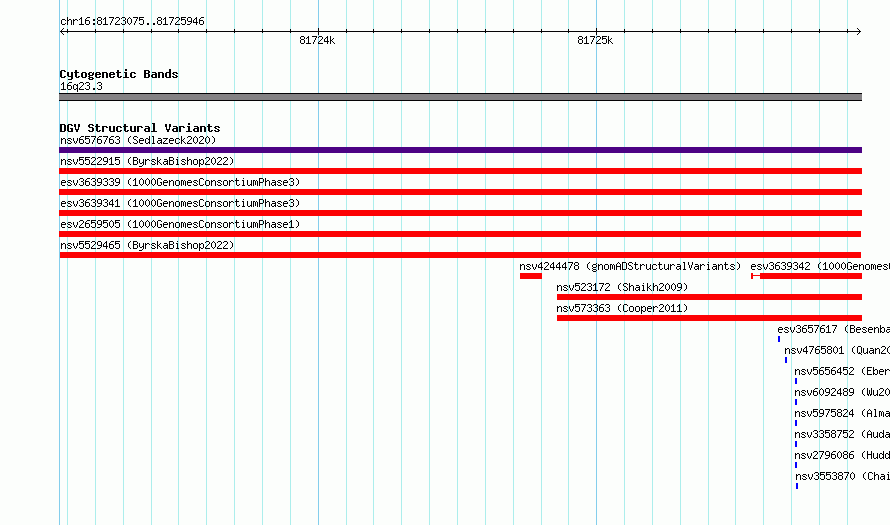Open the nsv3358752 variant label
Image resolution: width=890 pixels, height=525 pixels.
coord(842,434)
